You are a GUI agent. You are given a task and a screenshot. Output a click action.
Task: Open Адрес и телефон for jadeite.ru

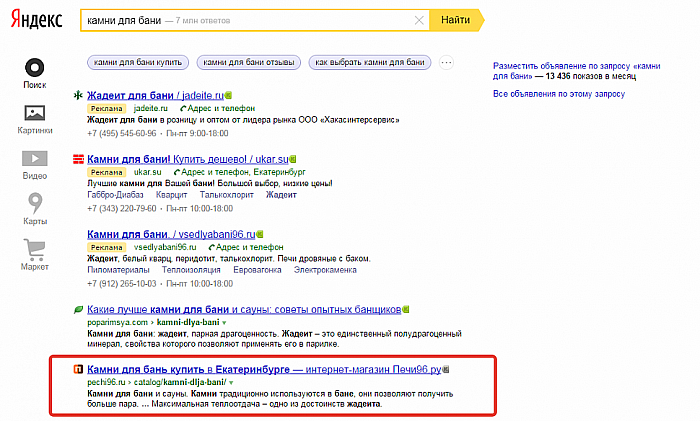pos(217,108)
